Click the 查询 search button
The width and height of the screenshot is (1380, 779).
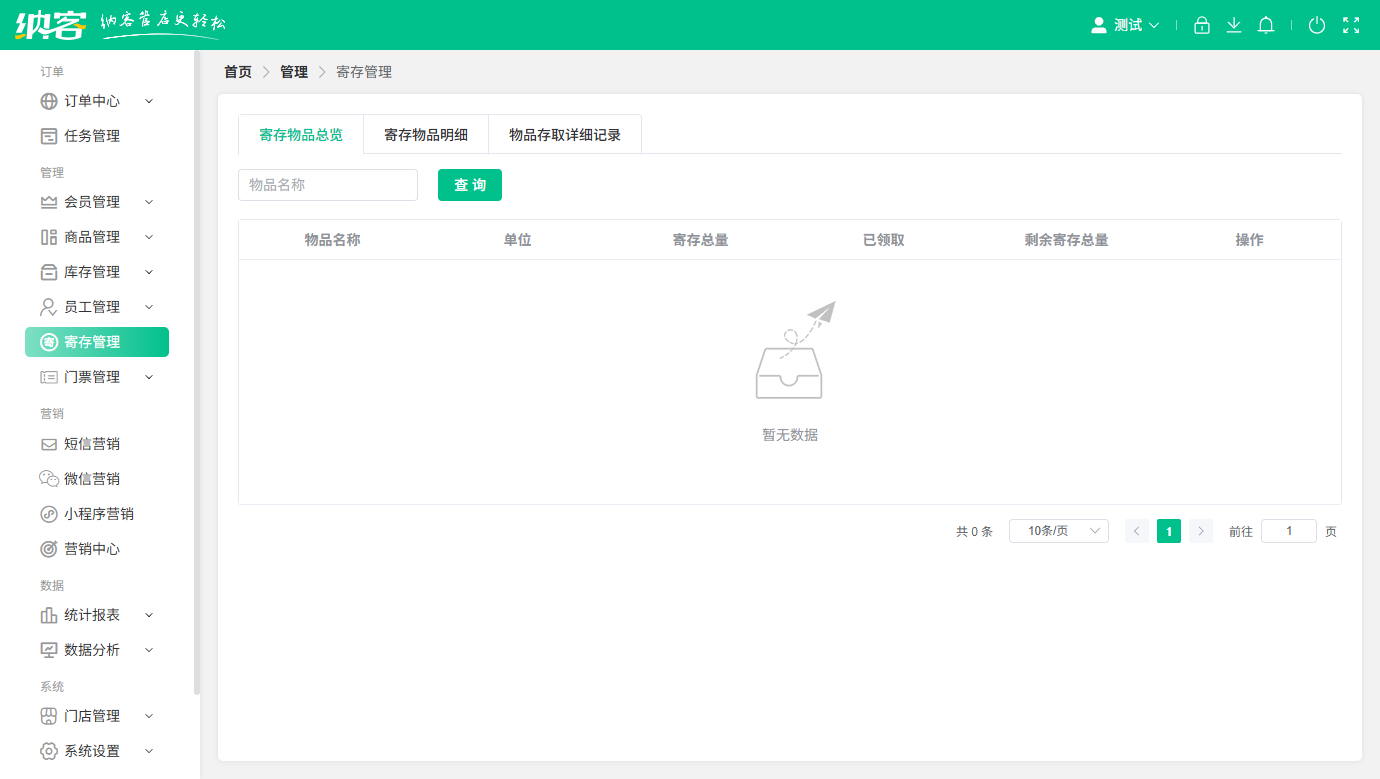pos(470,185)
